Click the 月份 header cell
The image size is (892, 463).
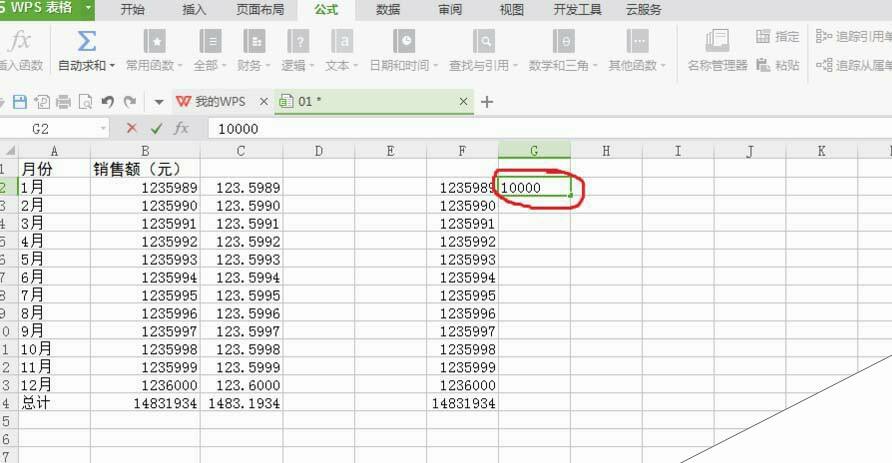[55, 169]
